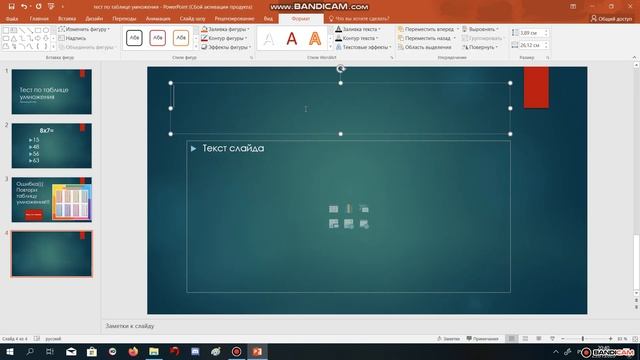Click the 'Что вы хотите сделать?' search box
Screen dimensions: 640x360
(359, 19)
